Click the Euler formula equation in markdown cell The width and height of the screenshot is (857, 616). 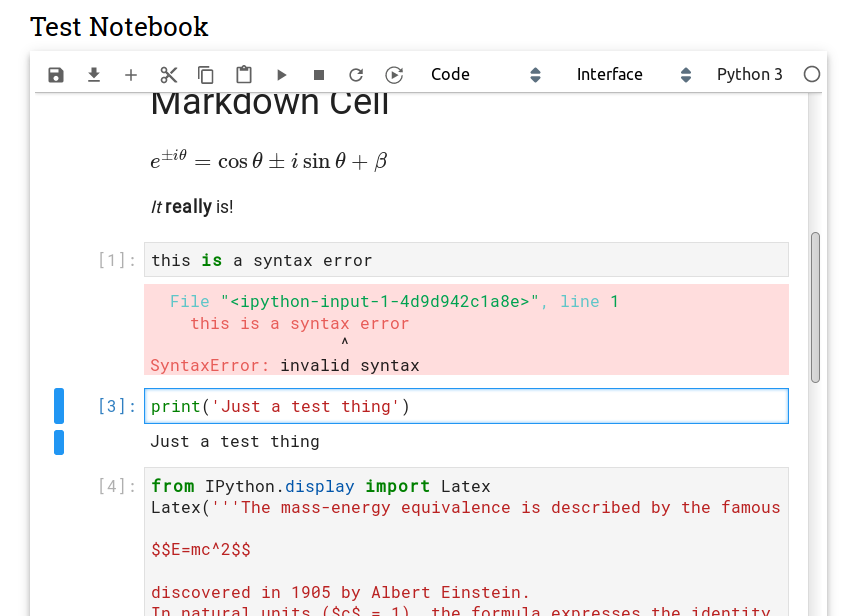(x=269, y=161)
